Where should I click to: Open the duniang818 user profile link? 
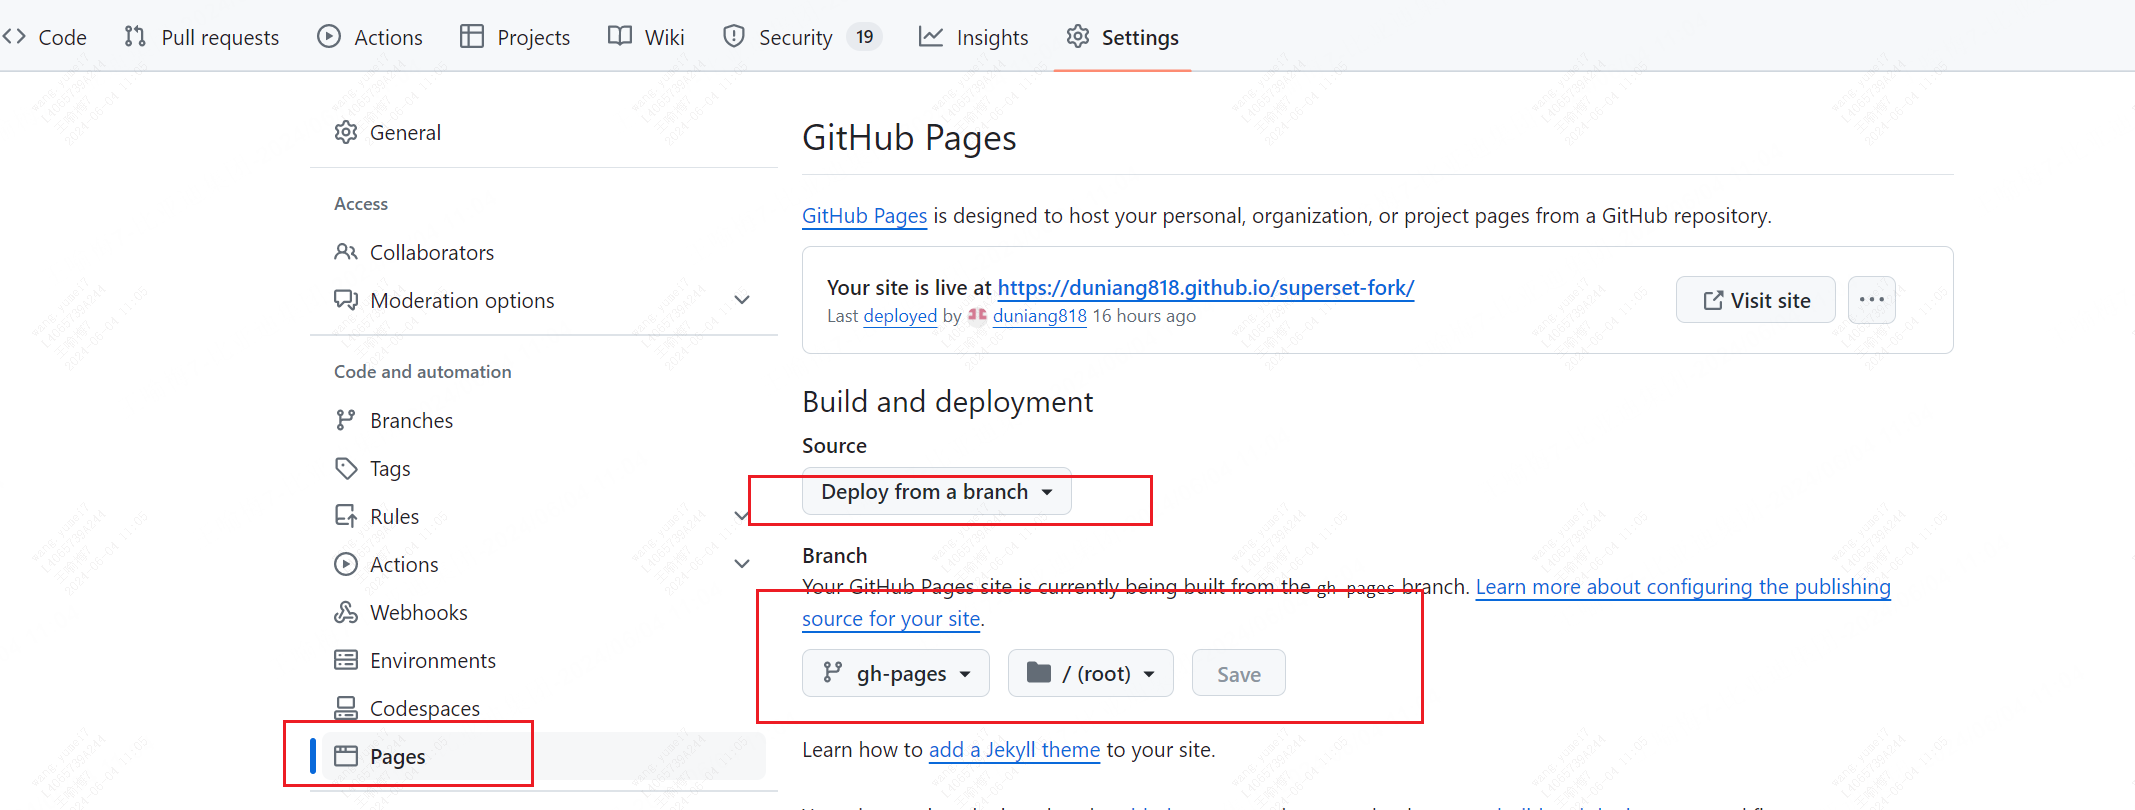coord(1040,316)
